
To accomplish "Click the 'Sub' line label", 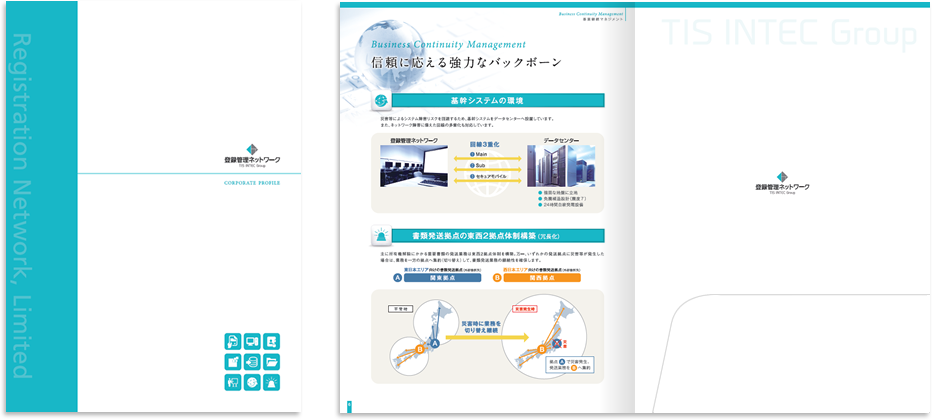I will (x=478, y=165).
